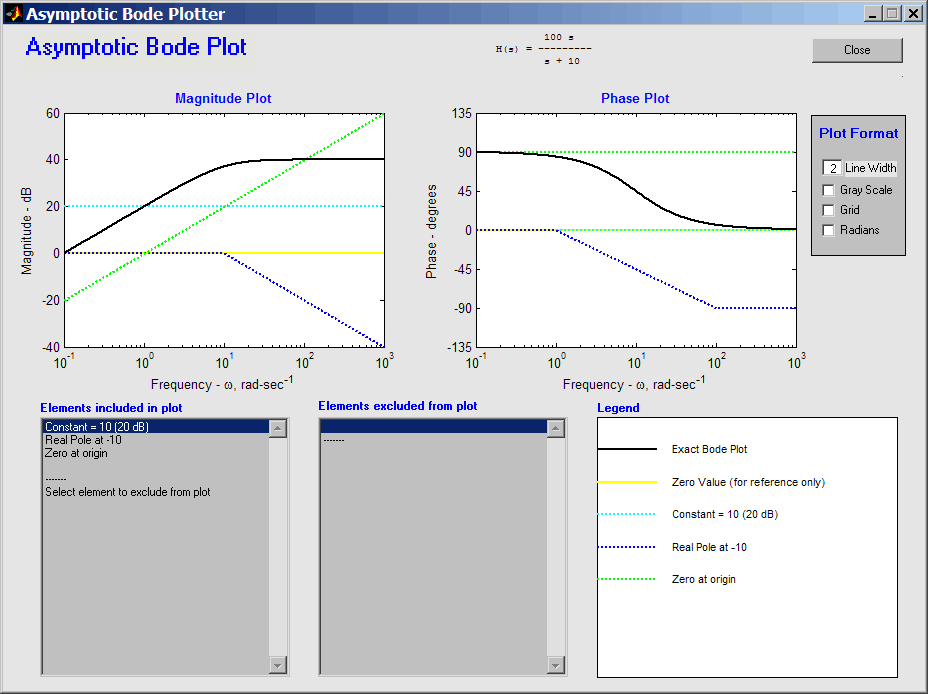The height and width of the screenshot is (694, 928).
Task: Click the MATLAB icon in the title bar
Action: pos(13,13)
